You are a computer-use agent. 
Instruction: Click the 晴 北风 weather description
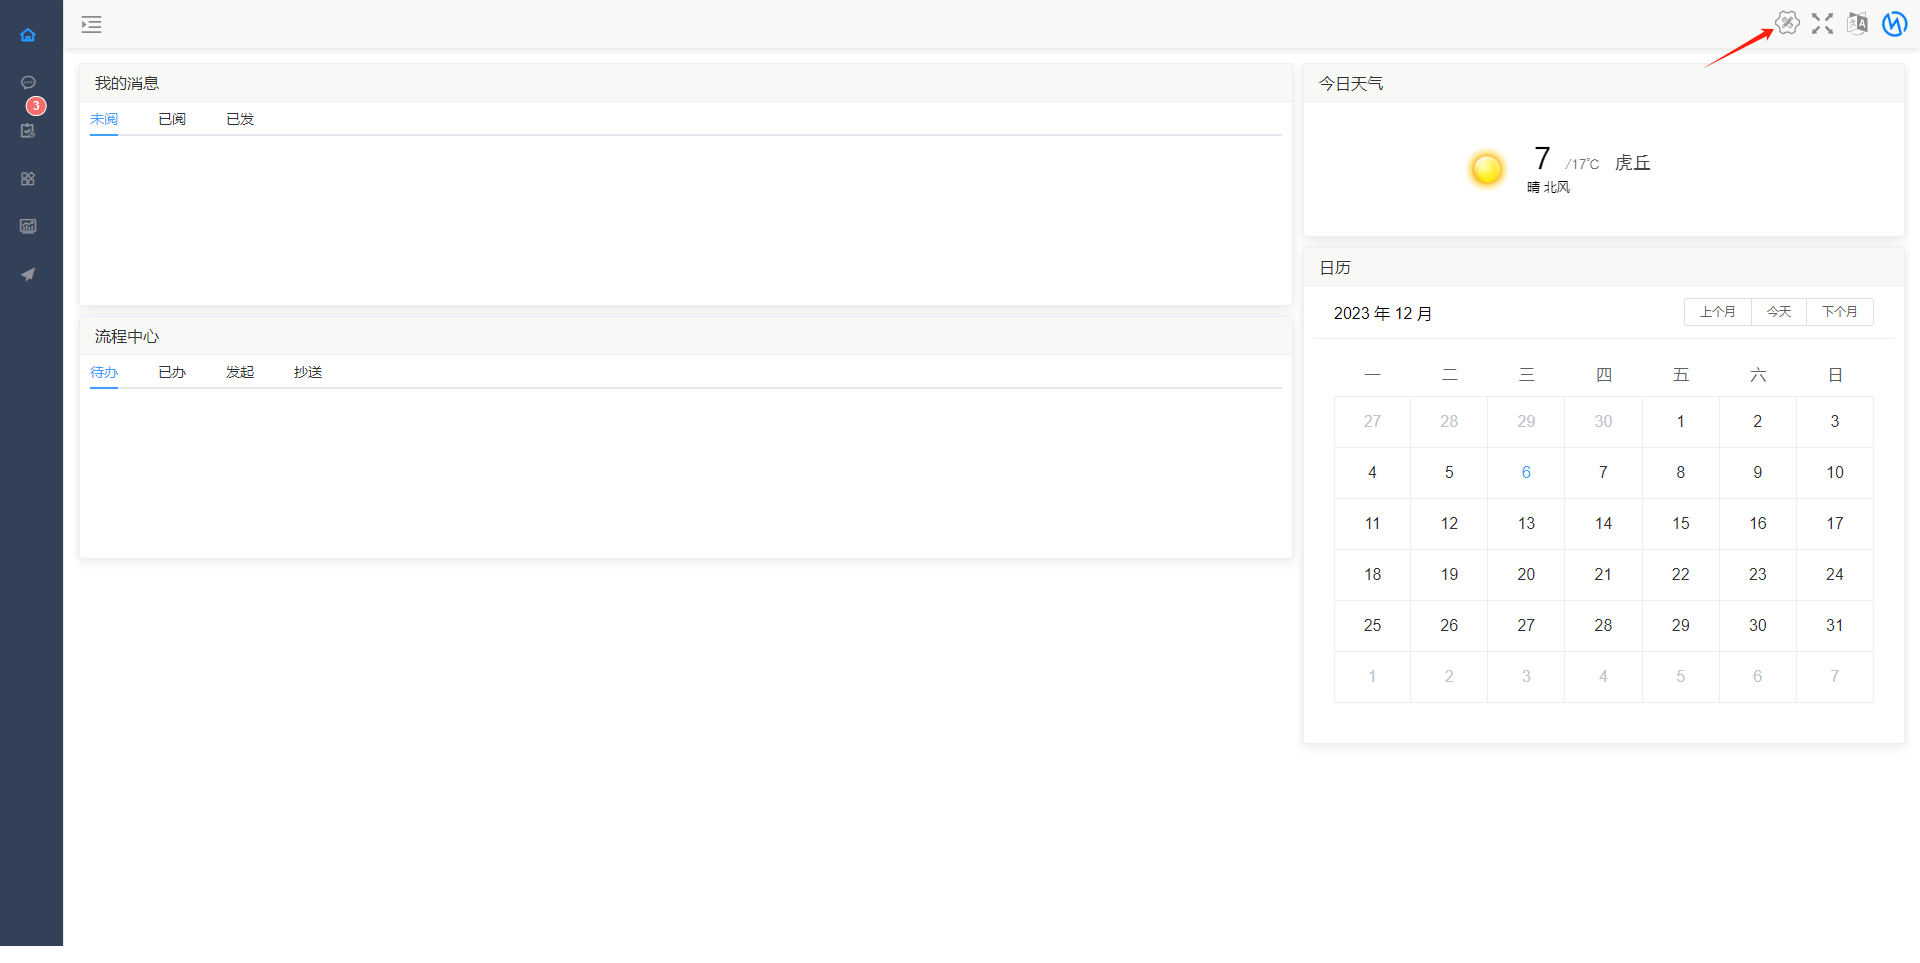pos(1548,187)
